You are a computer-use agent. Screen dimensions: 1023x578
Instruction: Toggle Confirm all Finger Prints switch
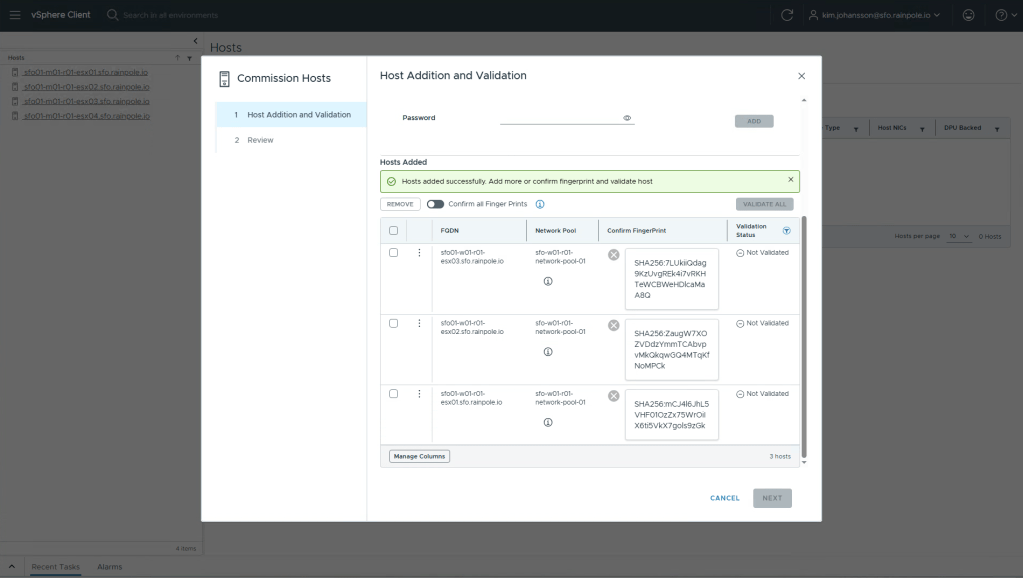tap(436, 204)
